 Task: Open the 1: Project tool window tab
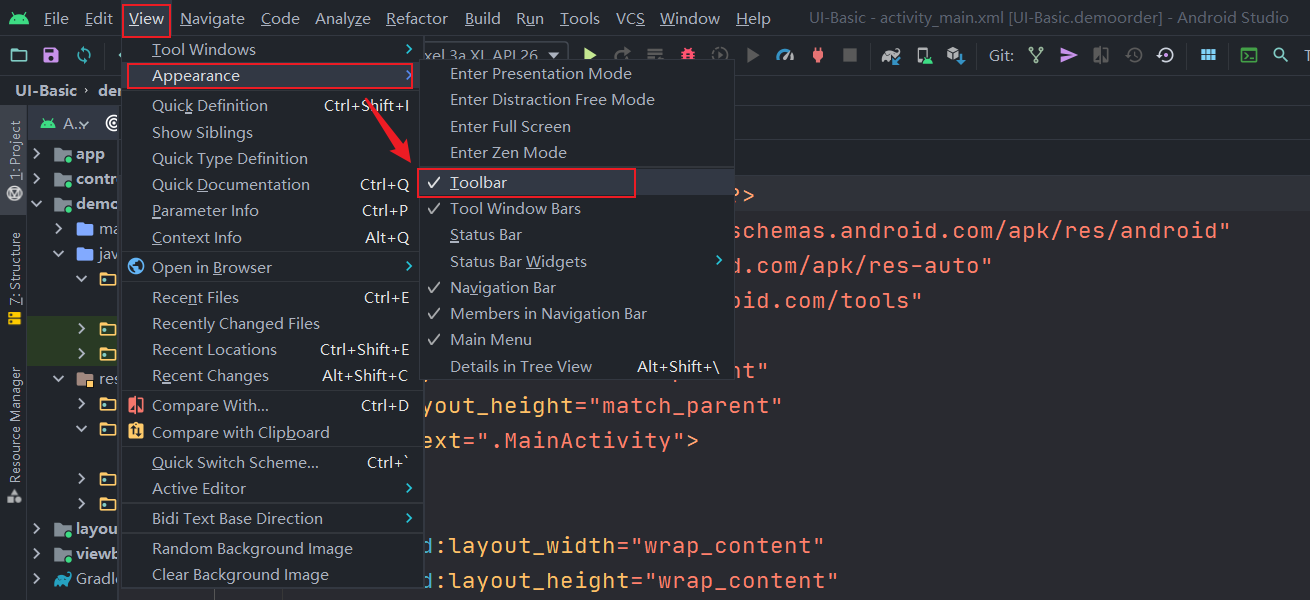(x=14, y=161)
